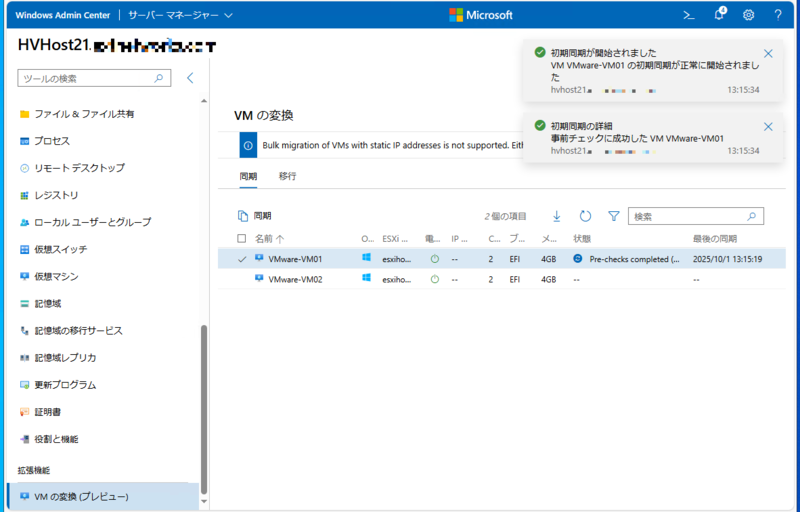This screenshot has width=800, height=512.
Task: Click the power state icon for VMware-VM02
Action: [x=435, y=279]
